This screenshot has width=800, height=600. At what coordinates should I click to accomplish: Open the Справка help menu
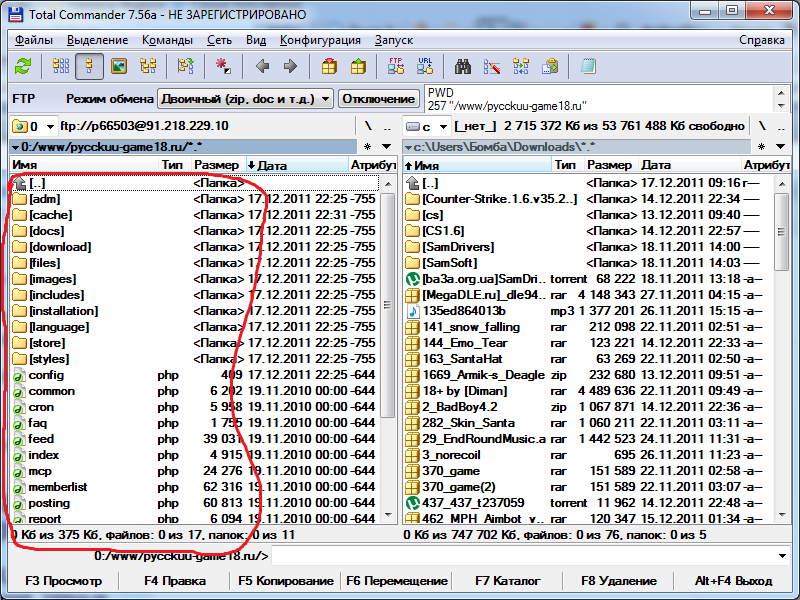click(x=762, y=40)
